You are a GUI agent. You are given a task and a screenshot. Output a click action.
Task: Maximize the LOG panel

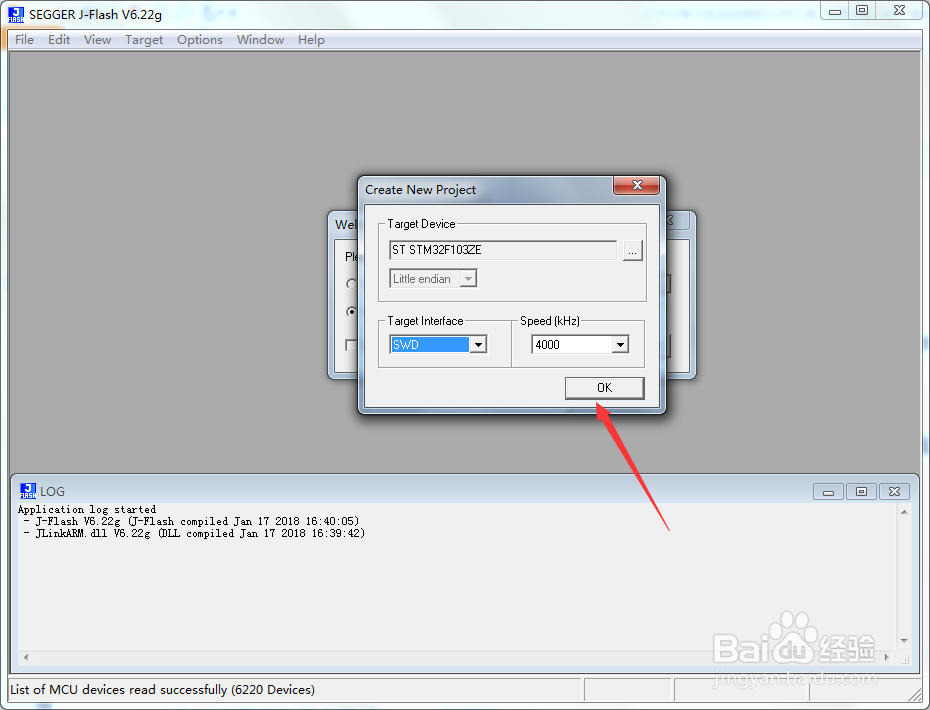(861, 492)
